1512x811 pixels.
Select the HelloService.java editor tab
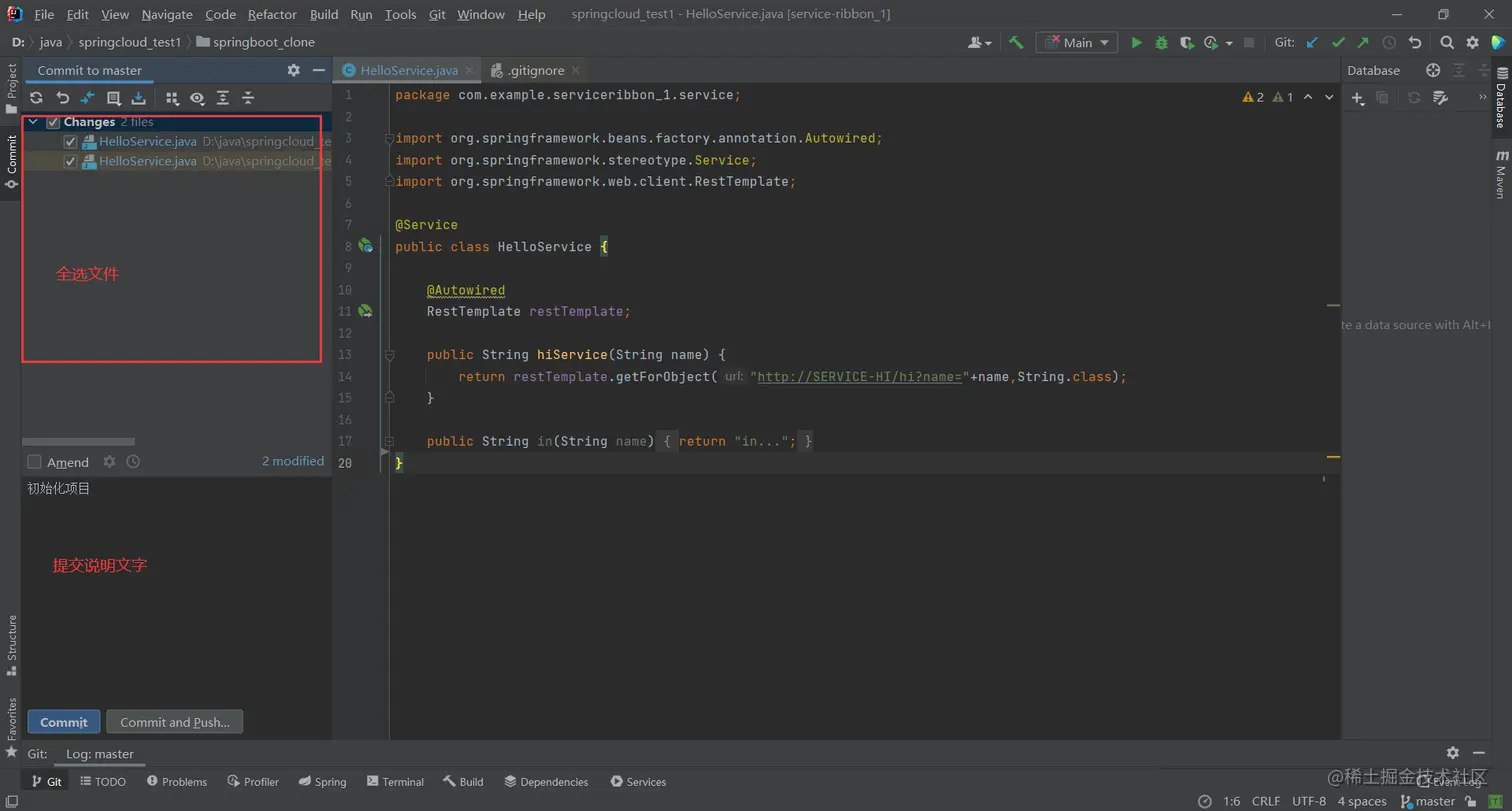(407, 70)
